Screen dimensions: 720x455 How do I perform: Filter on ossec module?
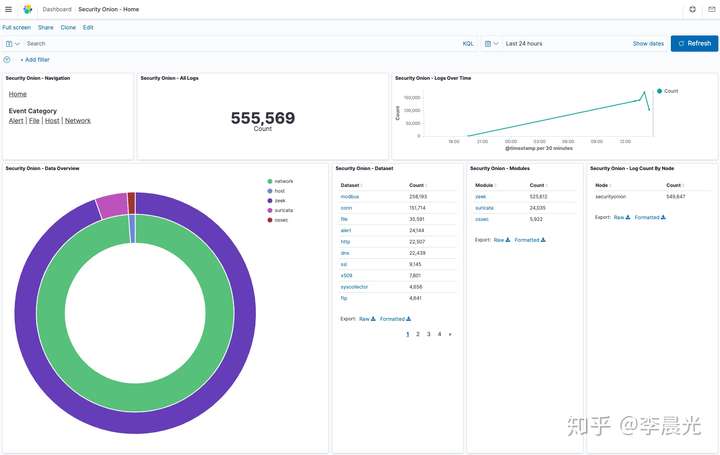482,219
